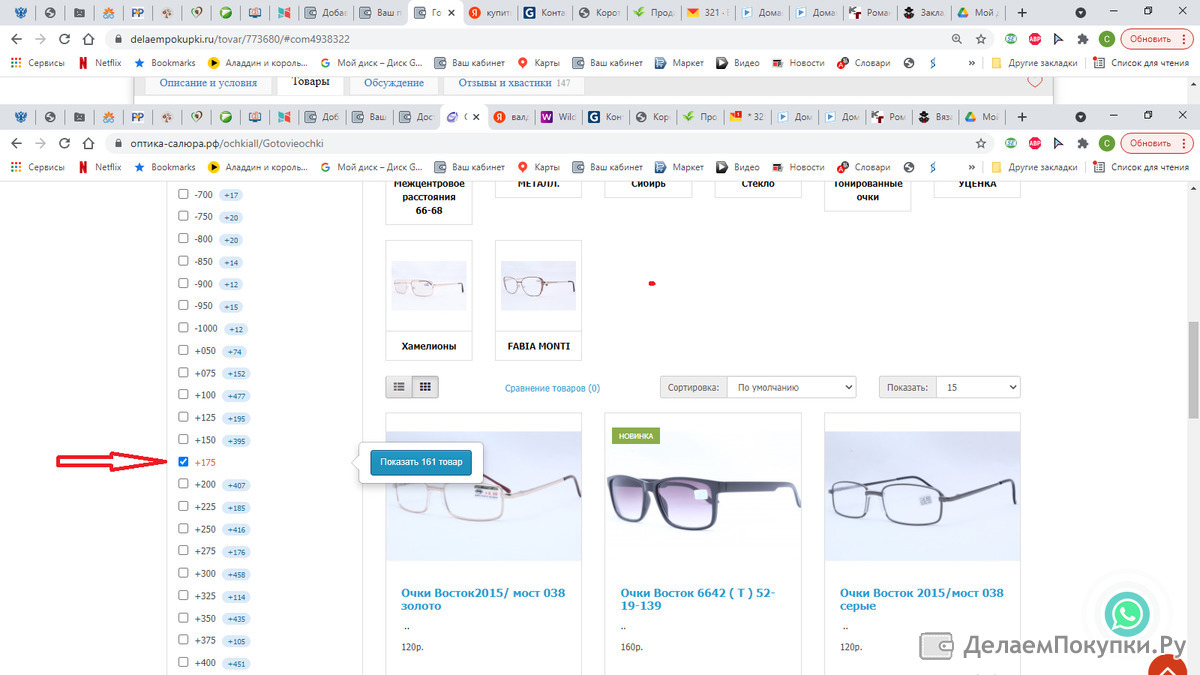
Task: Reload the delaempokupki page in back window
Action: pyautogui.click(x=65, y=39)
